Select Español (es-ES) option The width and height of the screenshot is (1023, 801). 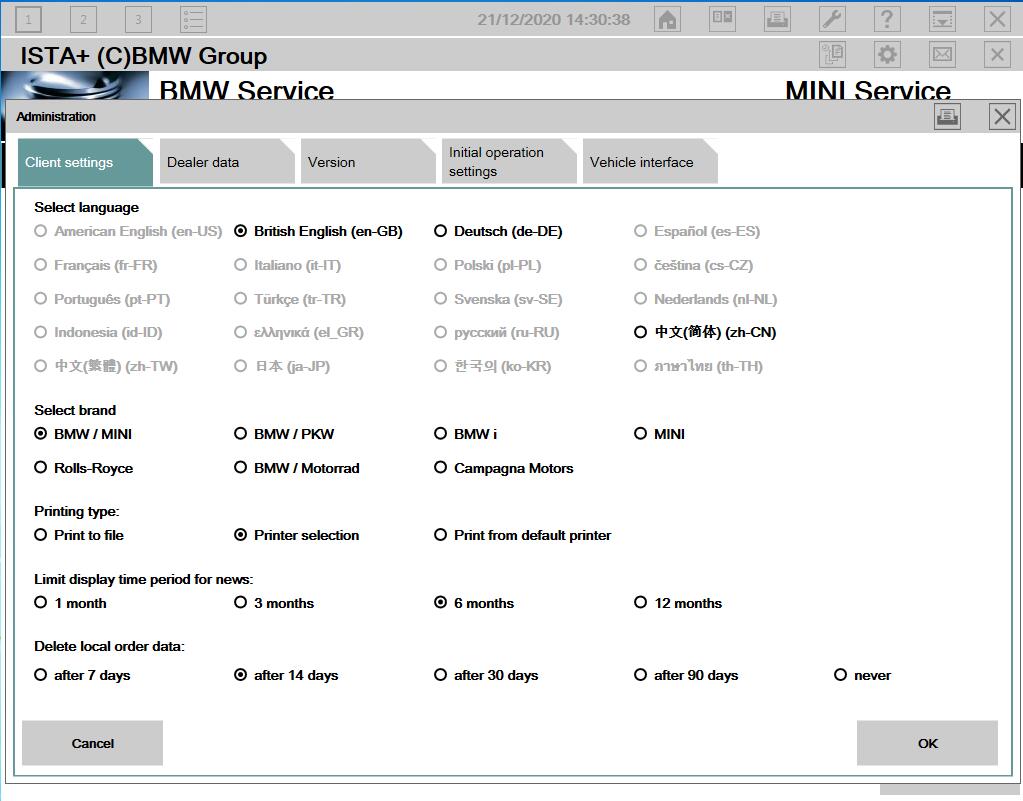(x=697, y=231)
